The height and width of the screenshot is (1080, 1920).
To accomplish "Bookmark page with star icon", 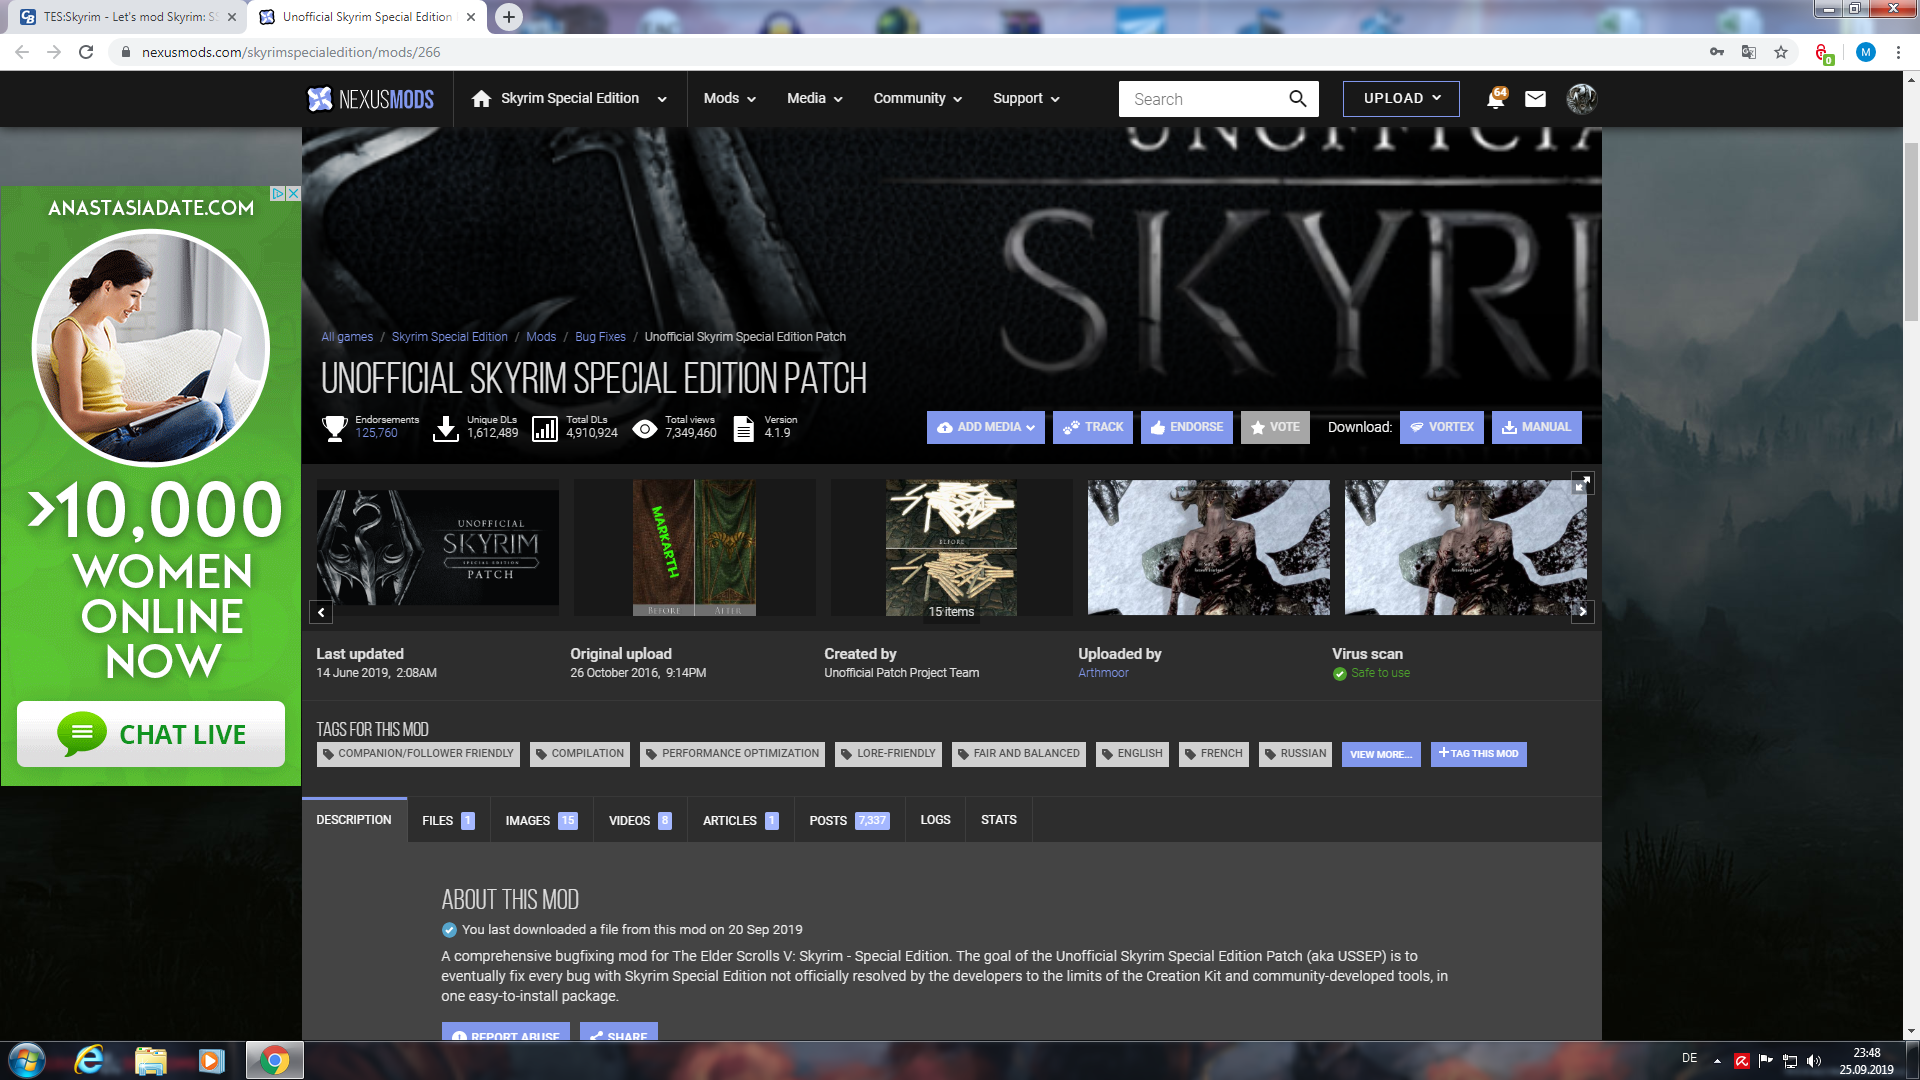I will tap(1781, 52).
